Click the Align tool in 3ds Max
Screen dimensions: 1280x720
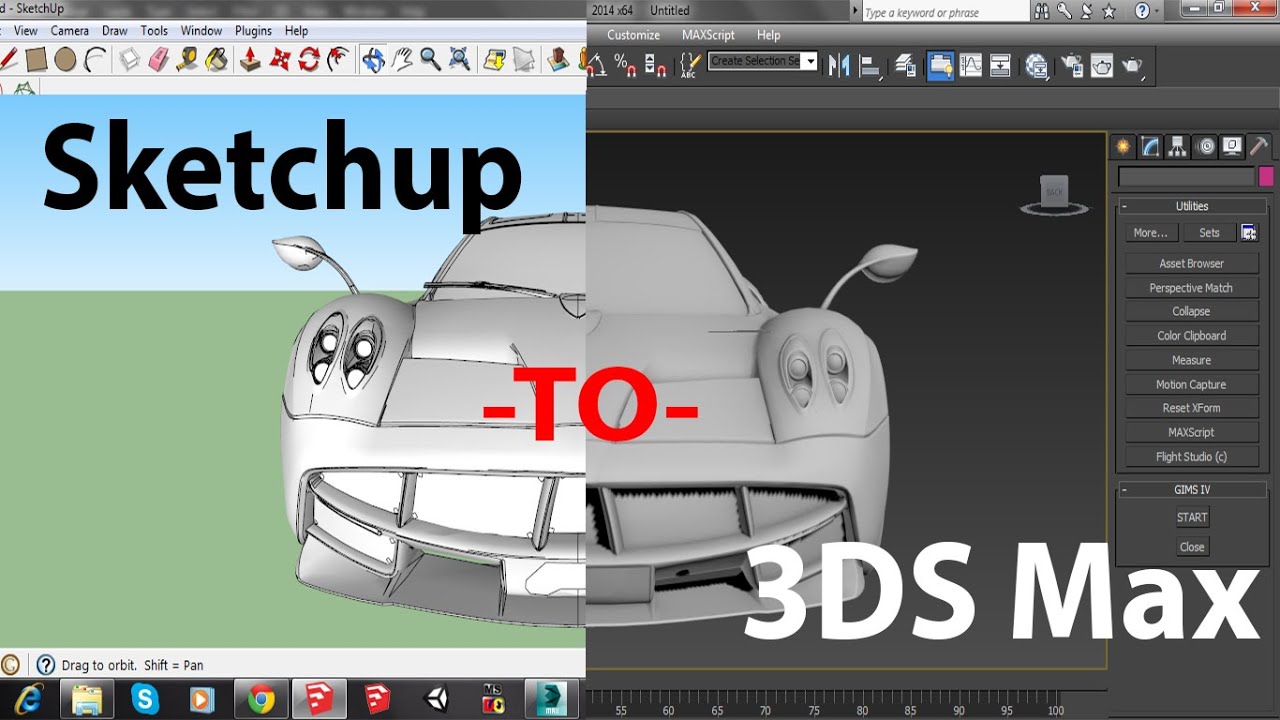point(871,66)
